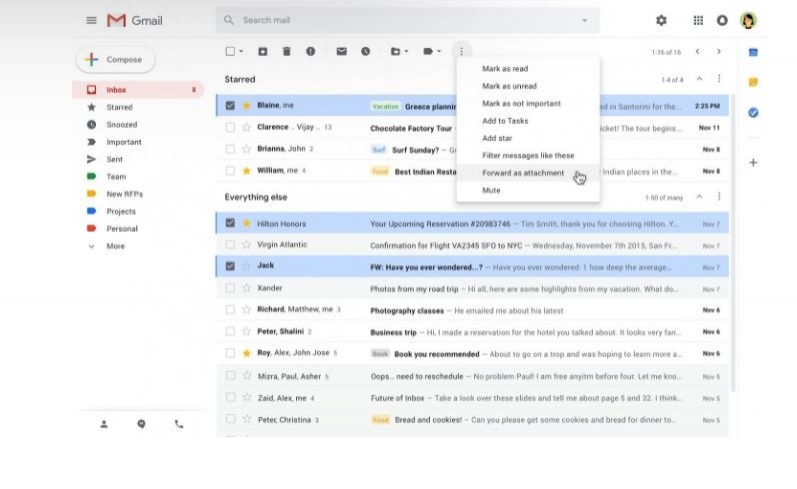
Task: Report selected messages as spam
Action: (x=311, y=51)
